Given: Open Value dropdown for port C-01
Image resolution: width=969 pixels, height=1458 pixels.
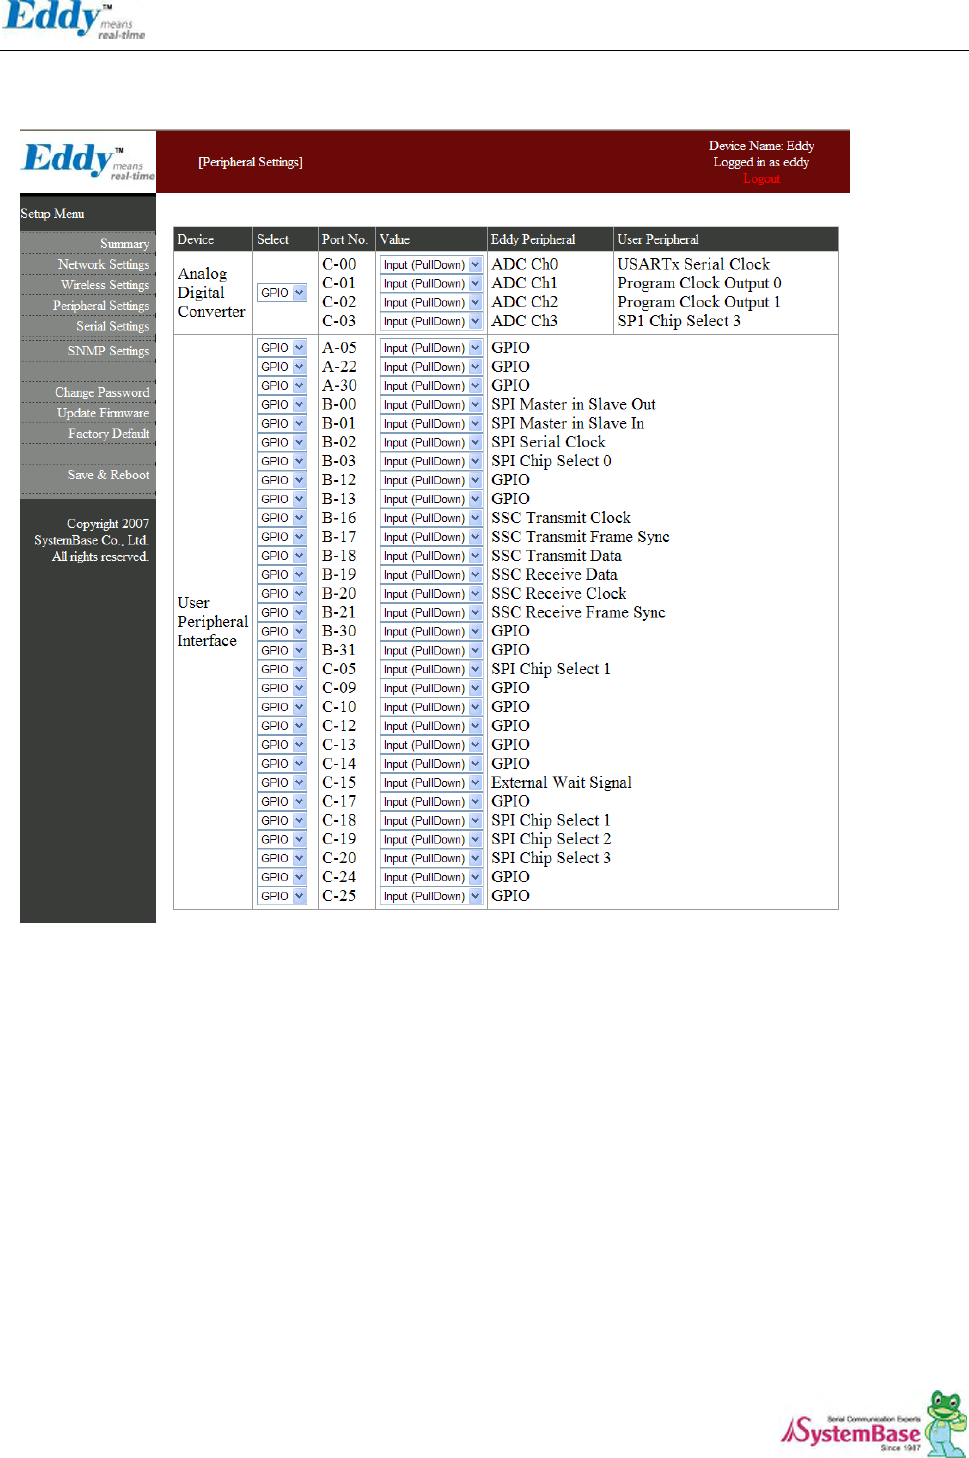Looking at the screenshot, I should pos(431,284).
